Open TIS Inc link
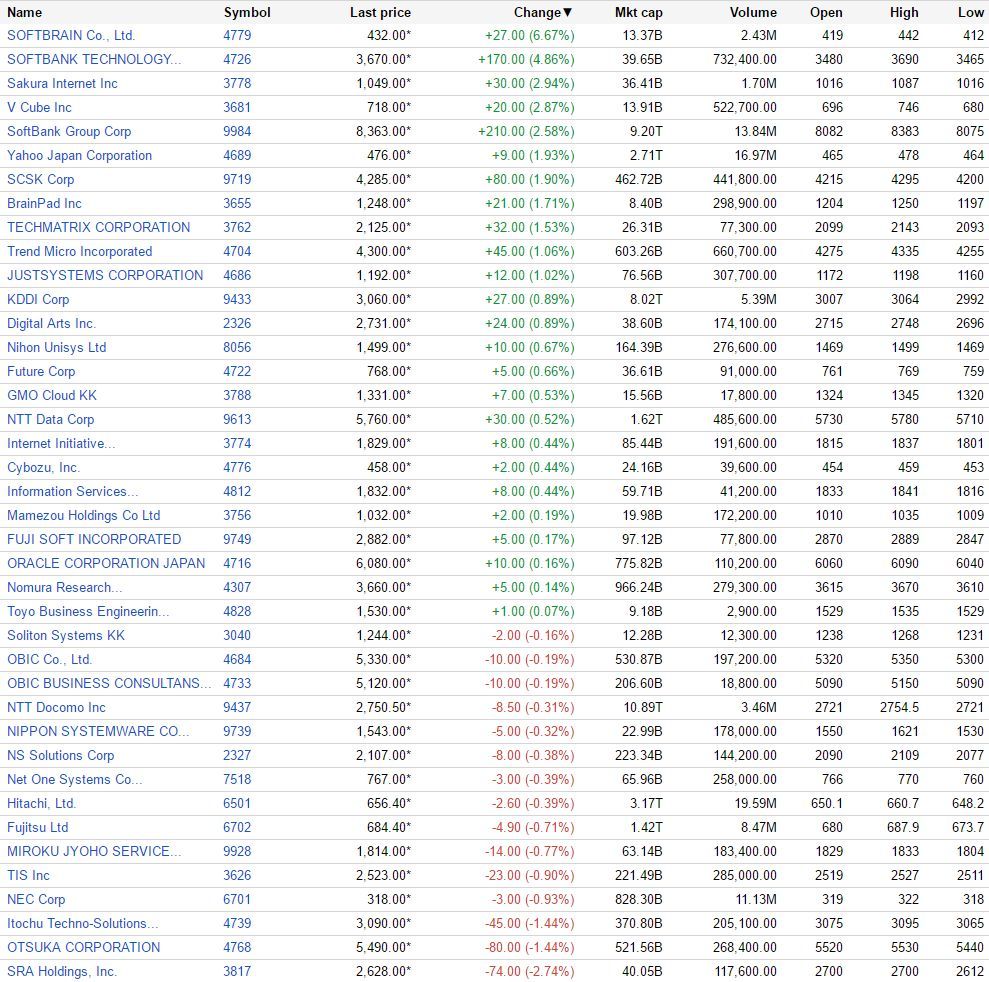This screenshot has width=989, height=982. click(28, 874)
